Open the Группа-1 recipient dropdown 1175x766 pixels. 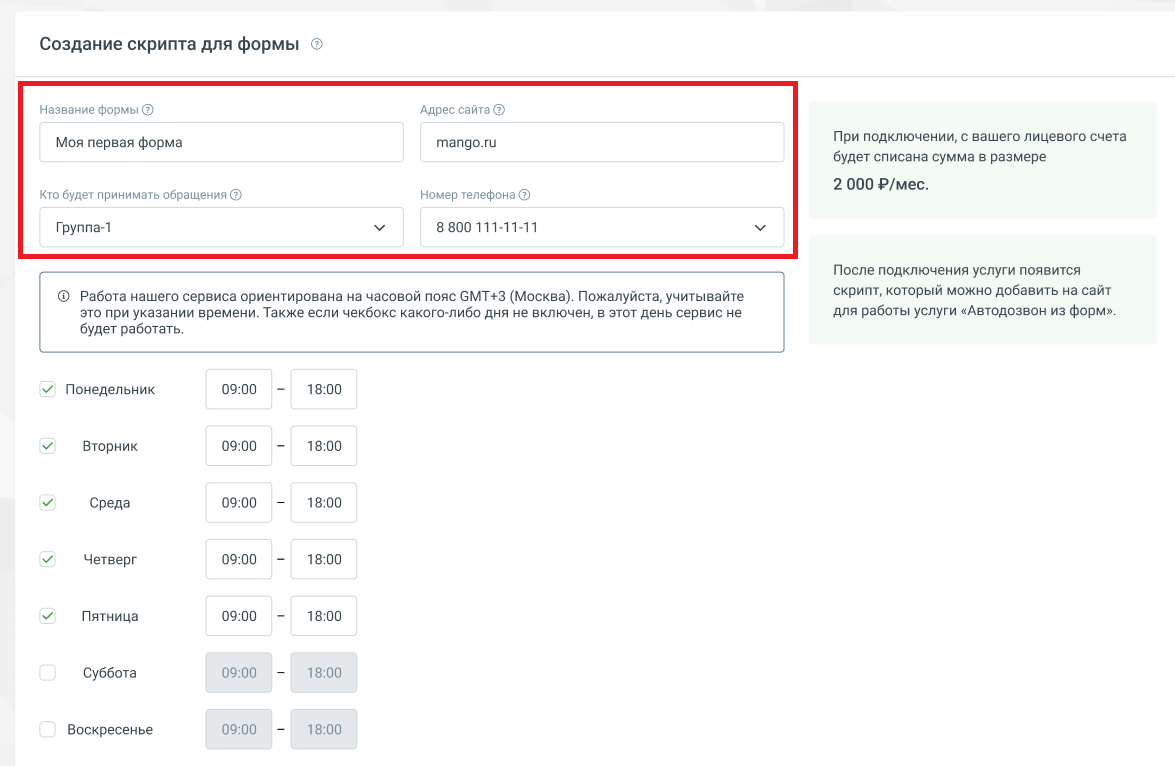[221, 227]
